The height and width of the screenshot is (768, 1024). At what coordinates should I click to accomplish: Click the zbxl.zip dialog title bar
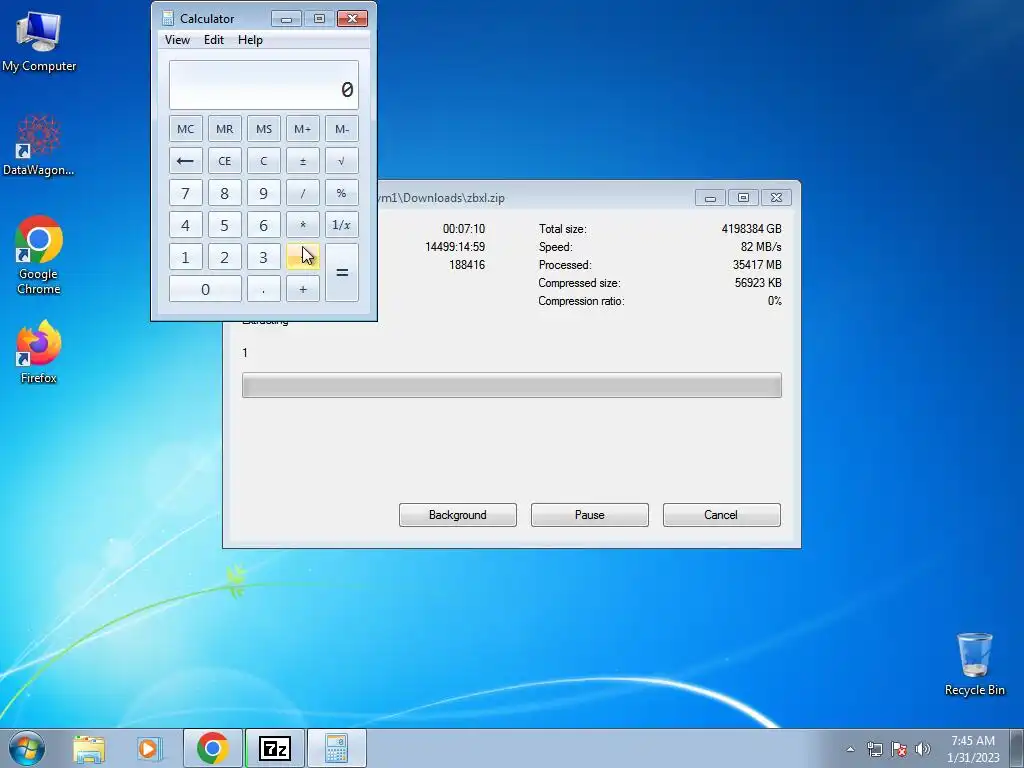(x=536, y=197)
